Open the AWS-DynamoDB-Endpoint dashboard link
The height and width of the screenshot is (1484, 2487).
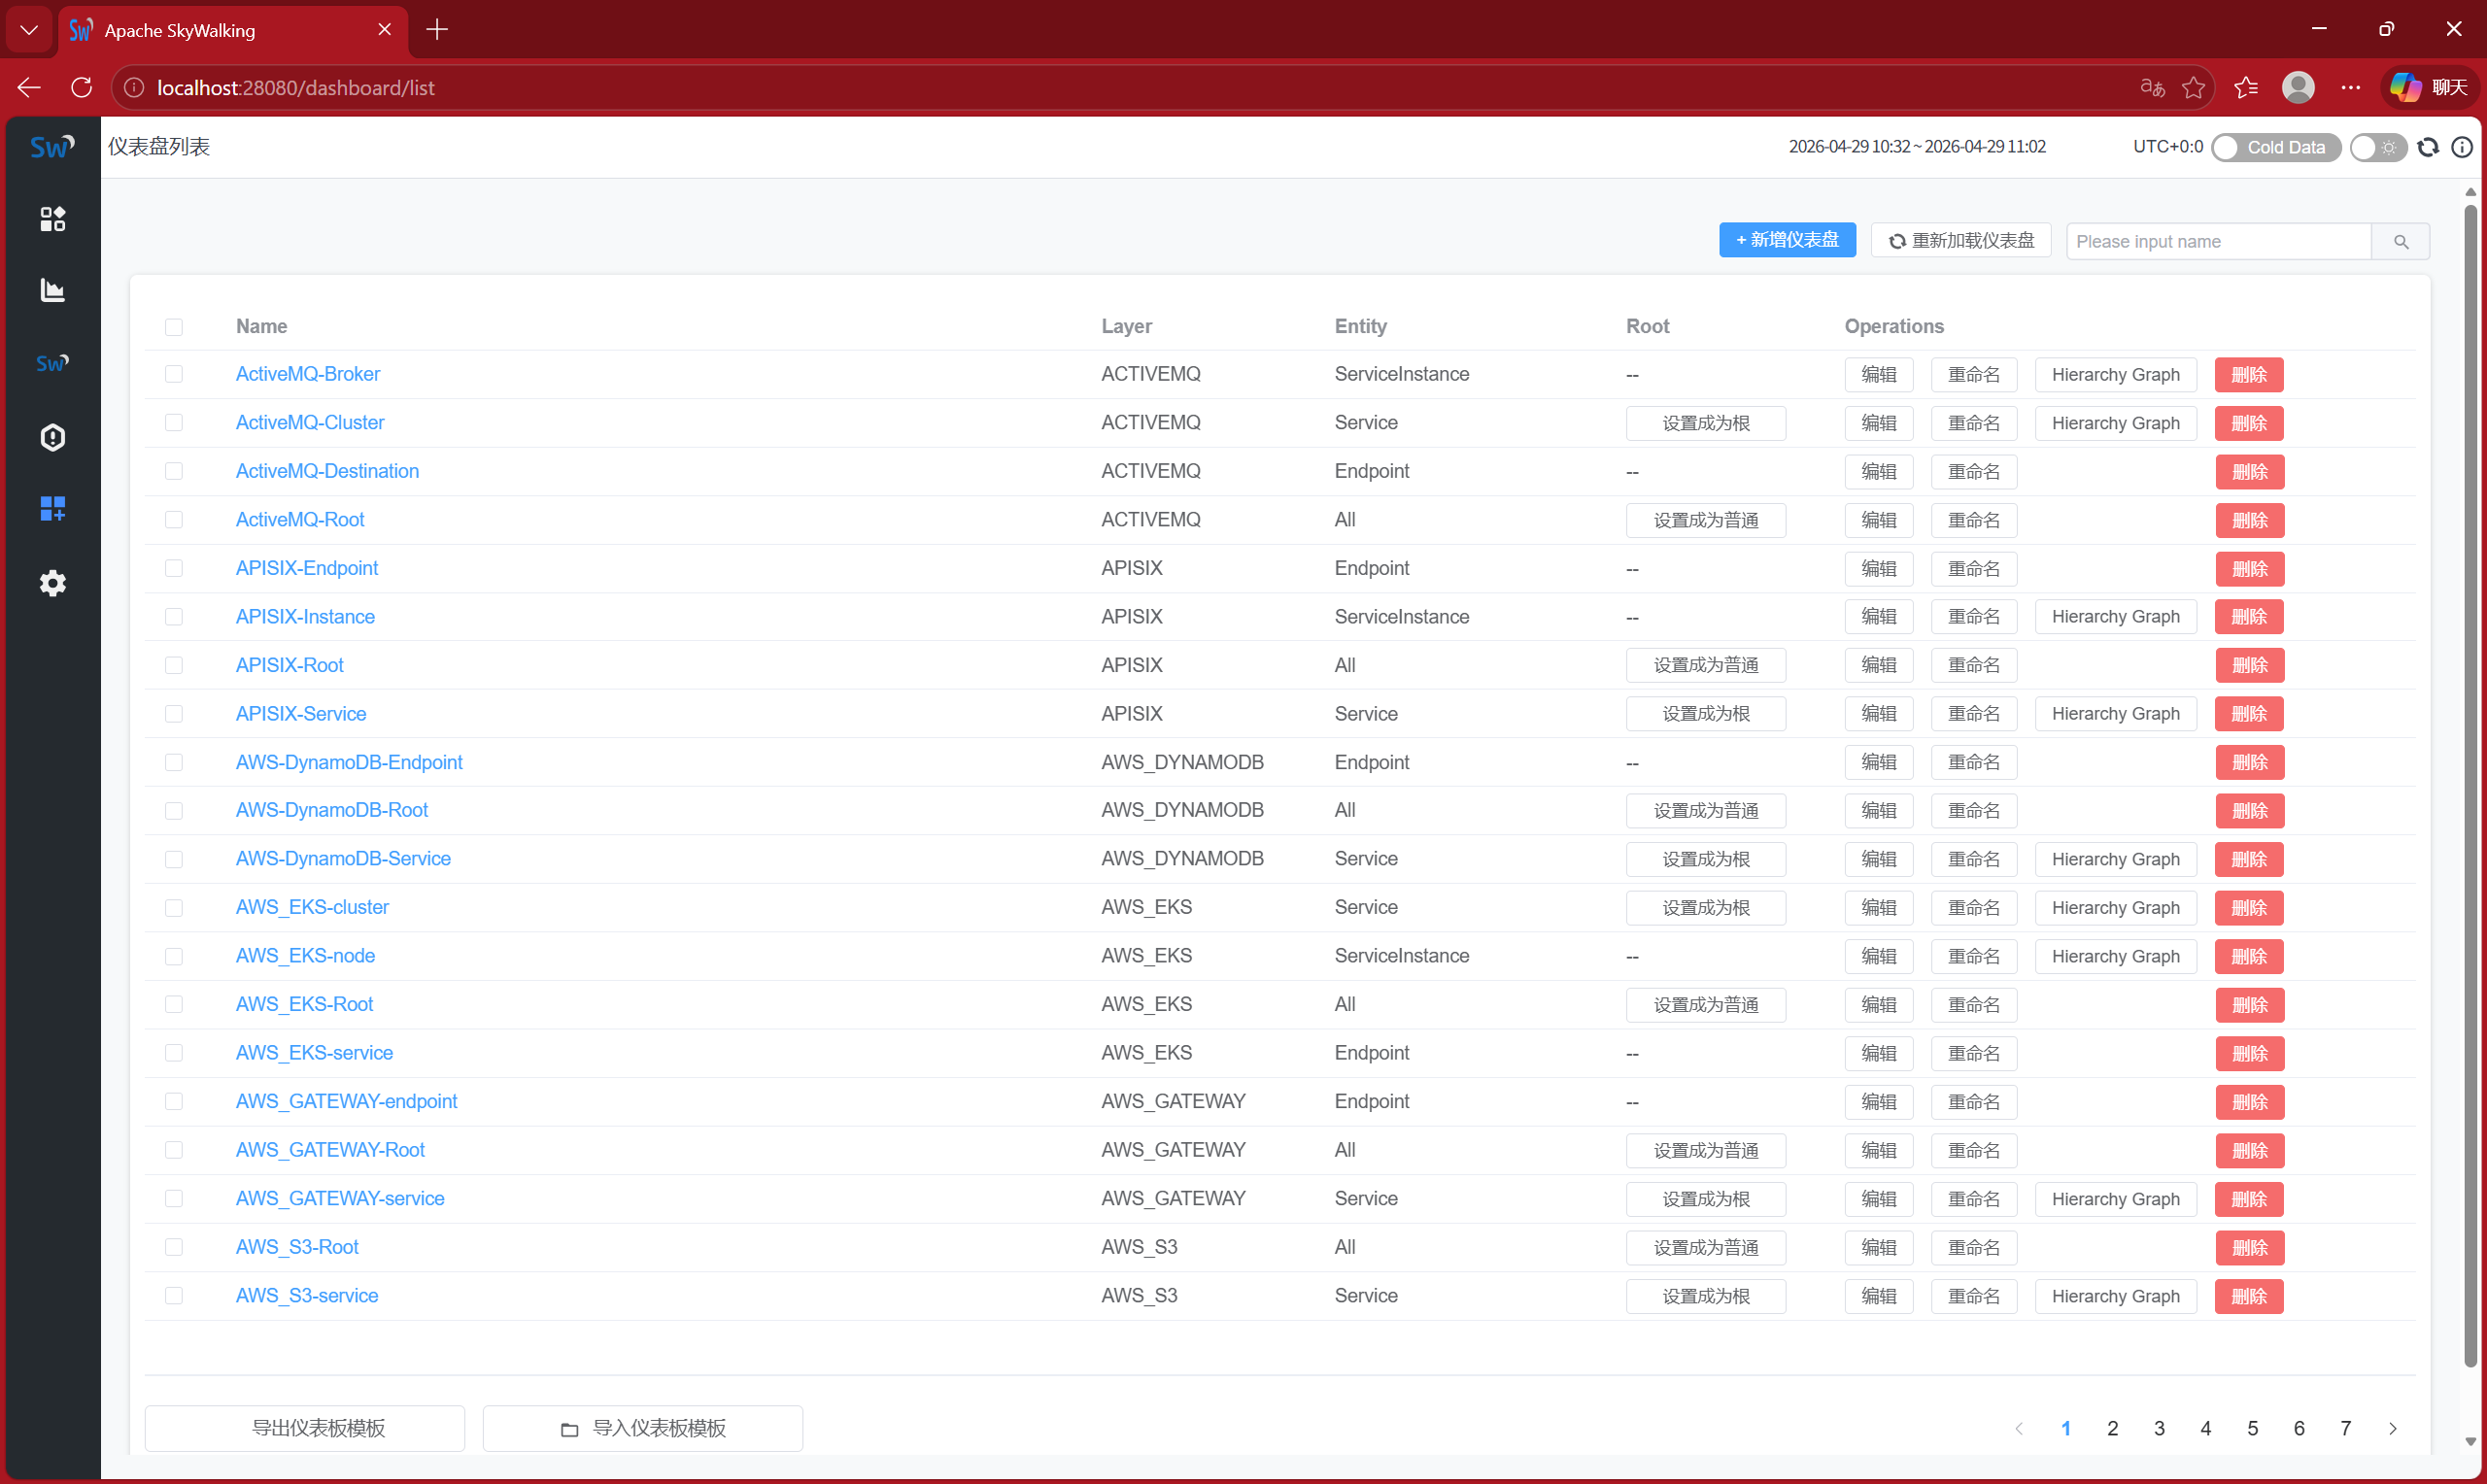pyautogui.click(x=349, y=763)
